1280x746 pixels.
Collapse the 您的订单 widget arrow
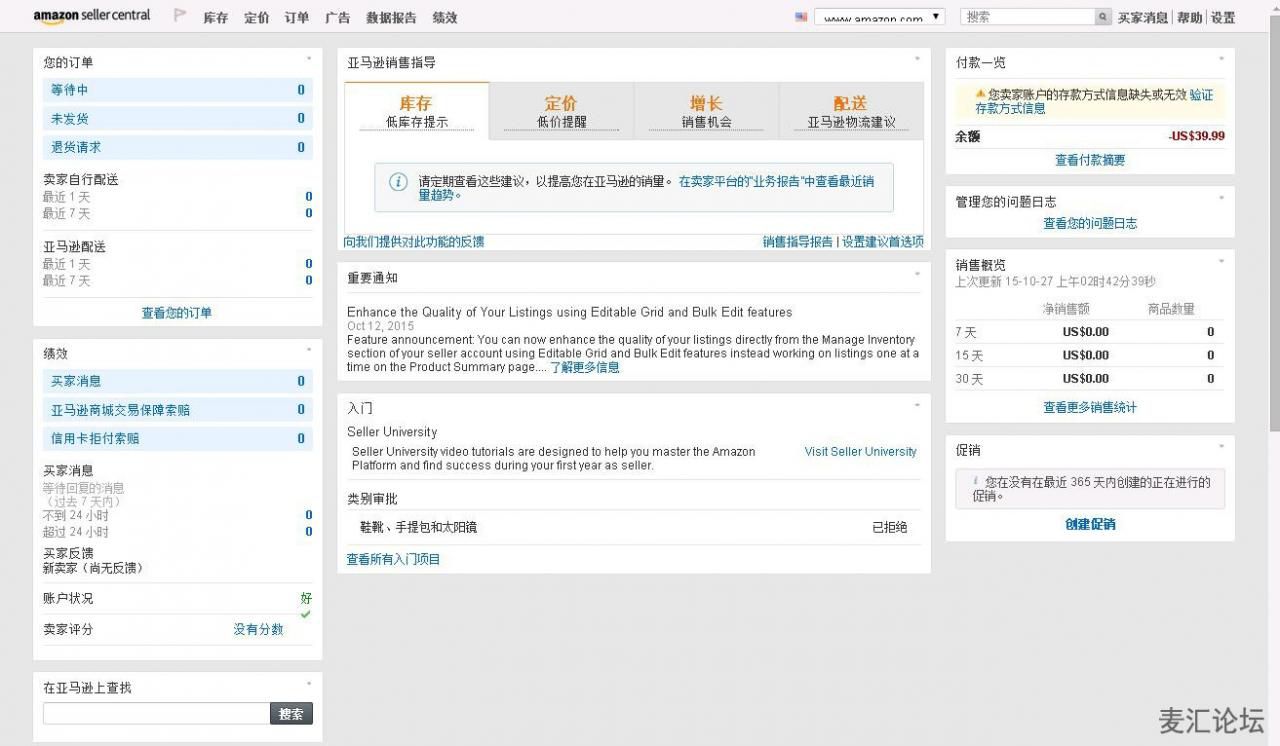click(308, 59)
